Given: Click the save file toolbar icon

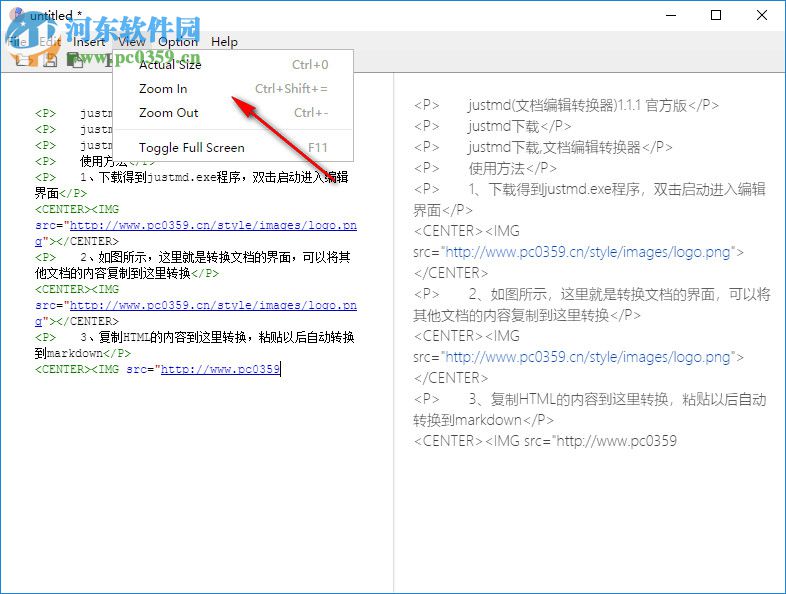Looking at the screenshot, I should tap(50, 61).
